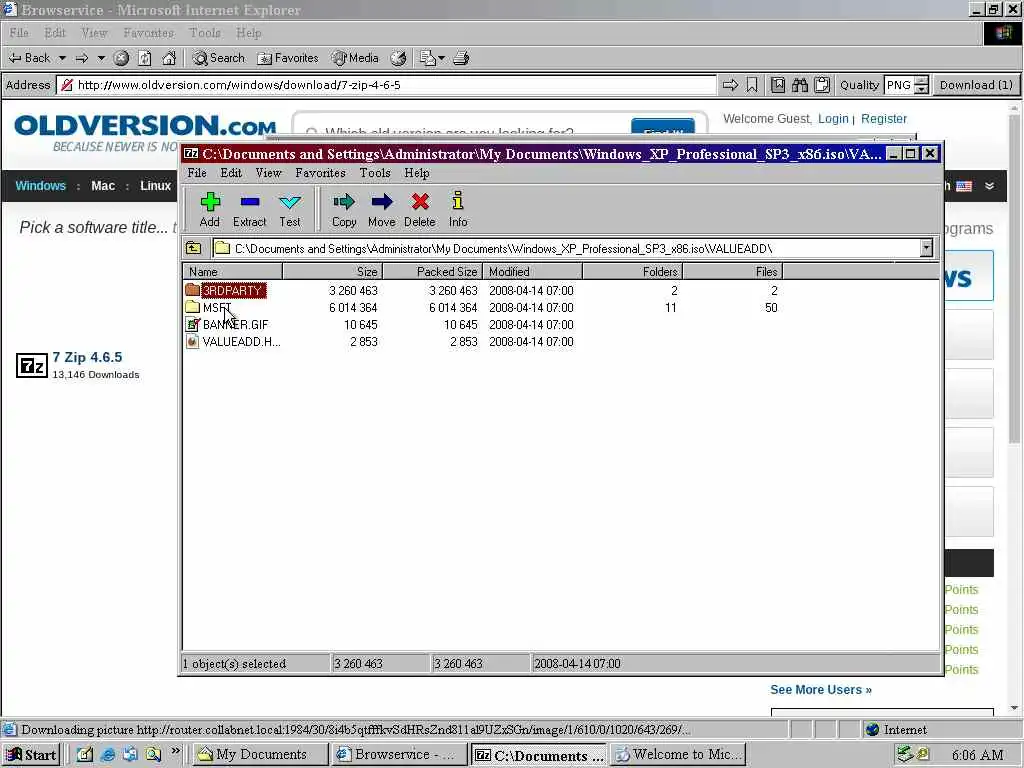Click the icon left of binoculars

point(778,85)
